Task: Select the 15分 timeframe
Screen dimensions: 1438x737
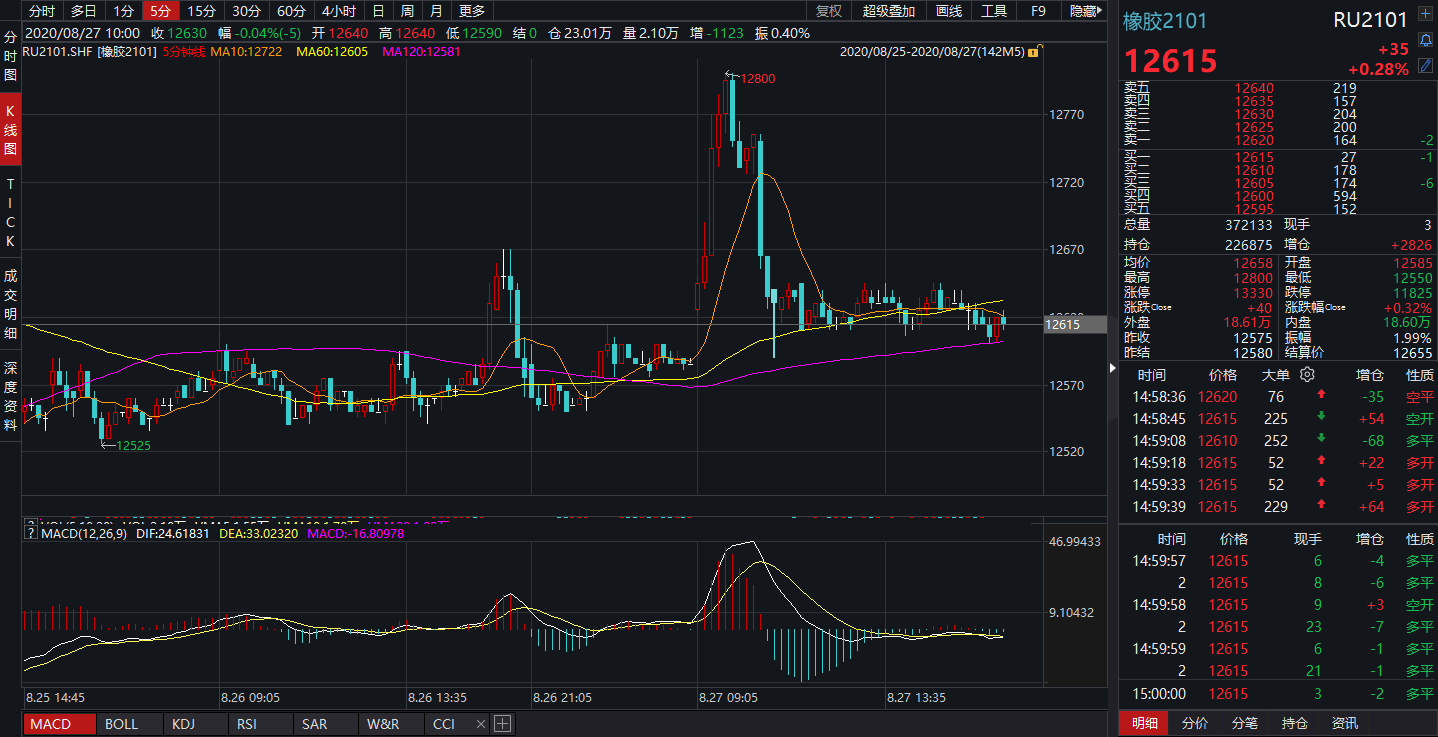Action: pyautogui.click(x=202, y=11)
